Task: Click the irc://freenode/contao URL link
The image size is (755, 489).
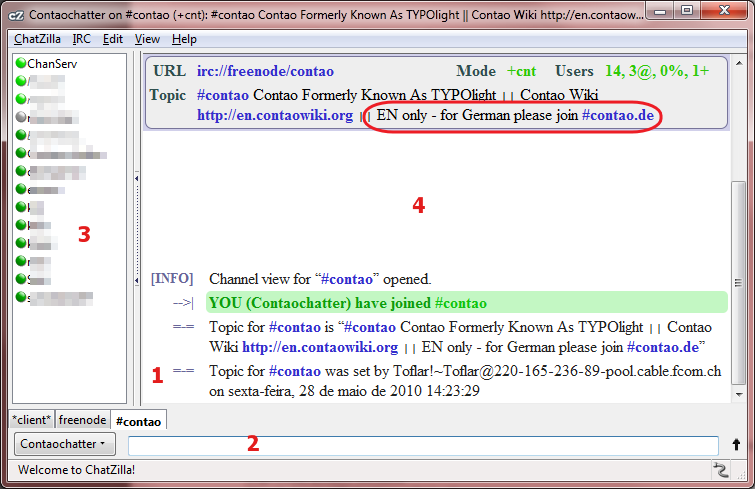Action: click(265, 72)
